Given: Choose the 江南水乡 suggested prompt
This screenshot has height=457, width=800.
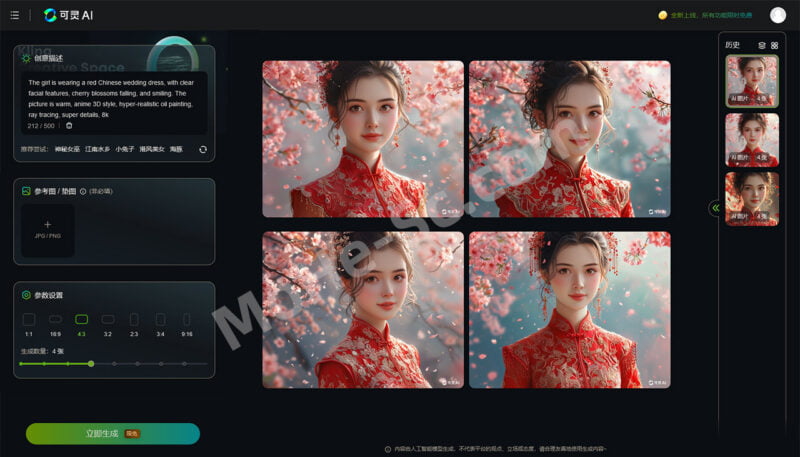Looking at the screenshot, I should (x=97, y=149).
